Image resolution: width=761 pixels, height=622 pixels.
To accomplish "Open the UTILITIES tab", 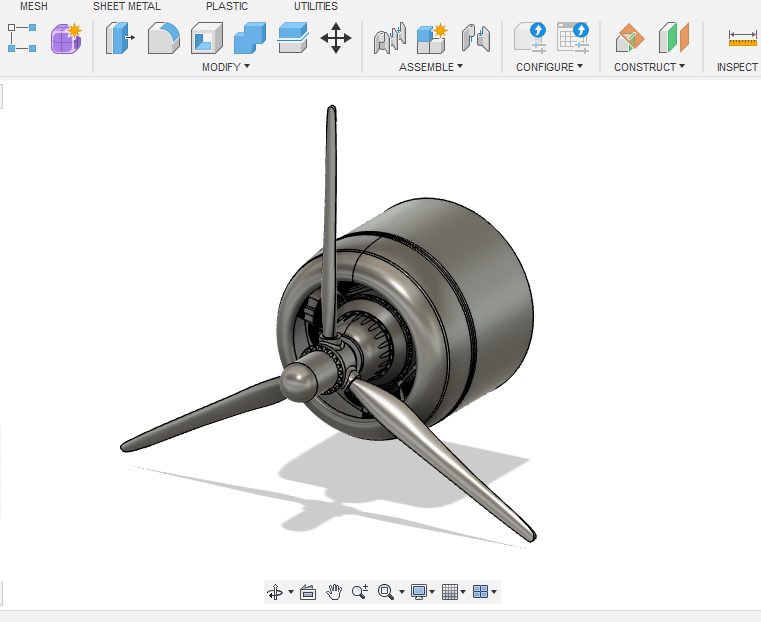I will (315, 6).
